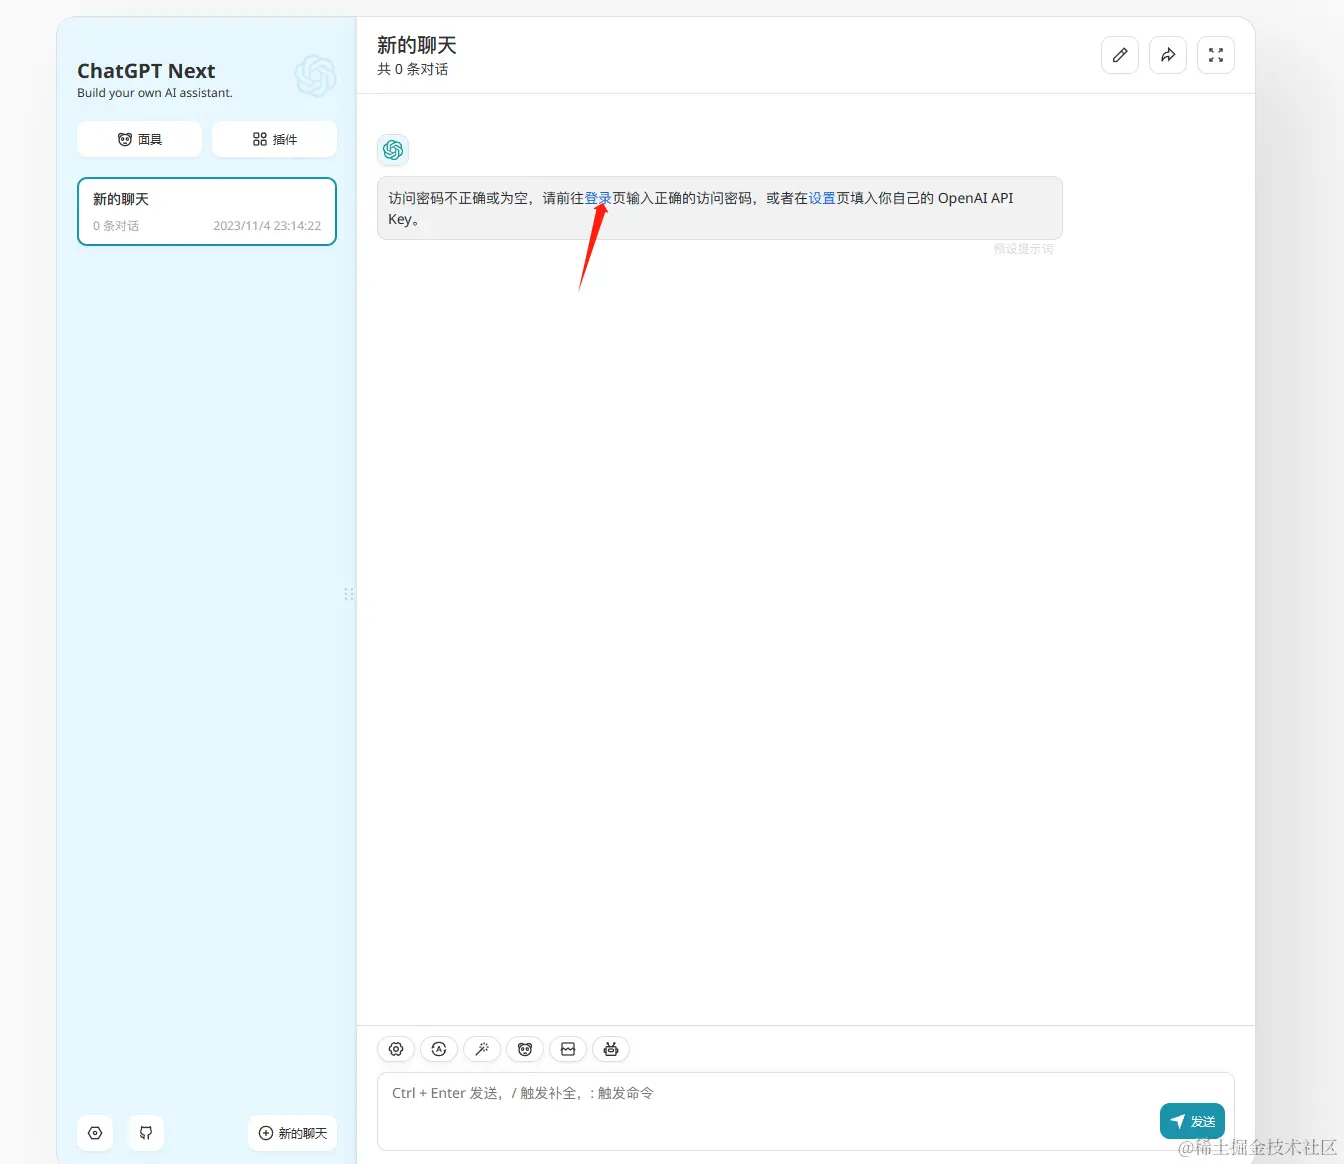1344x1164 pixels.
Task: Select the 新的聊天 conversation card
Action: 207,211
